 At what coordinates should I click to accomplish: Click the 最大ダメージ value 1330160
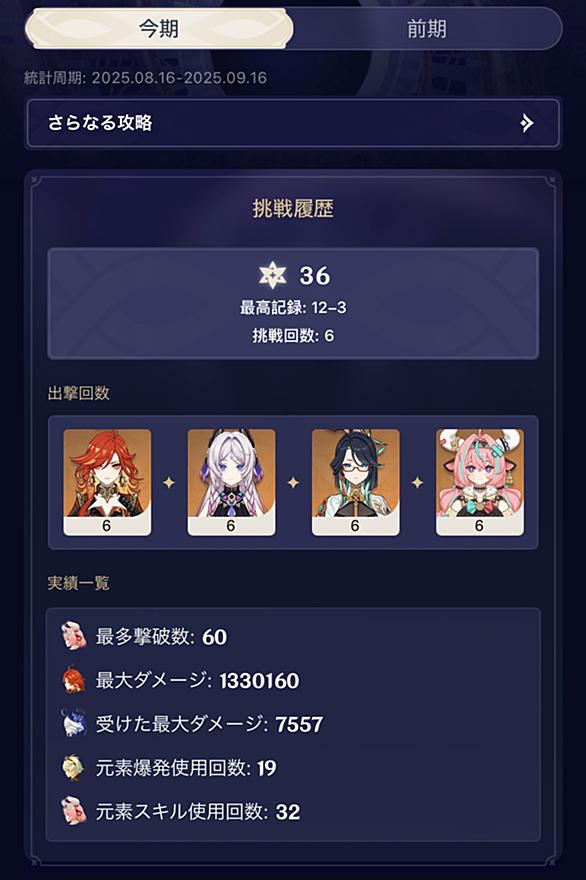259,681
